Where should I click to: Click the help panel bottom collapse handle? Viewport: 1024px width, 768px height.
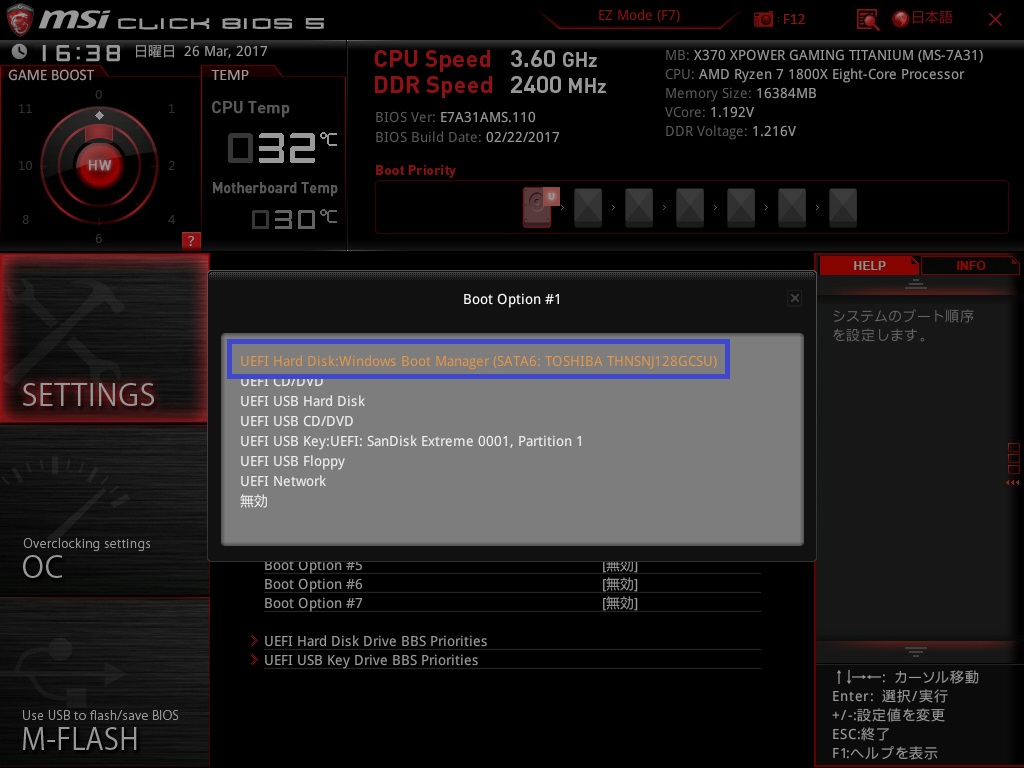[916, 651]
